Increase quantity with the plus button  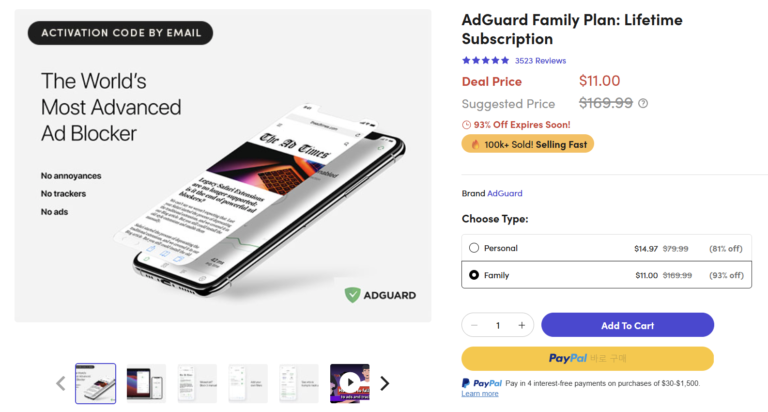pyautogui.click(x=521, y=325)
